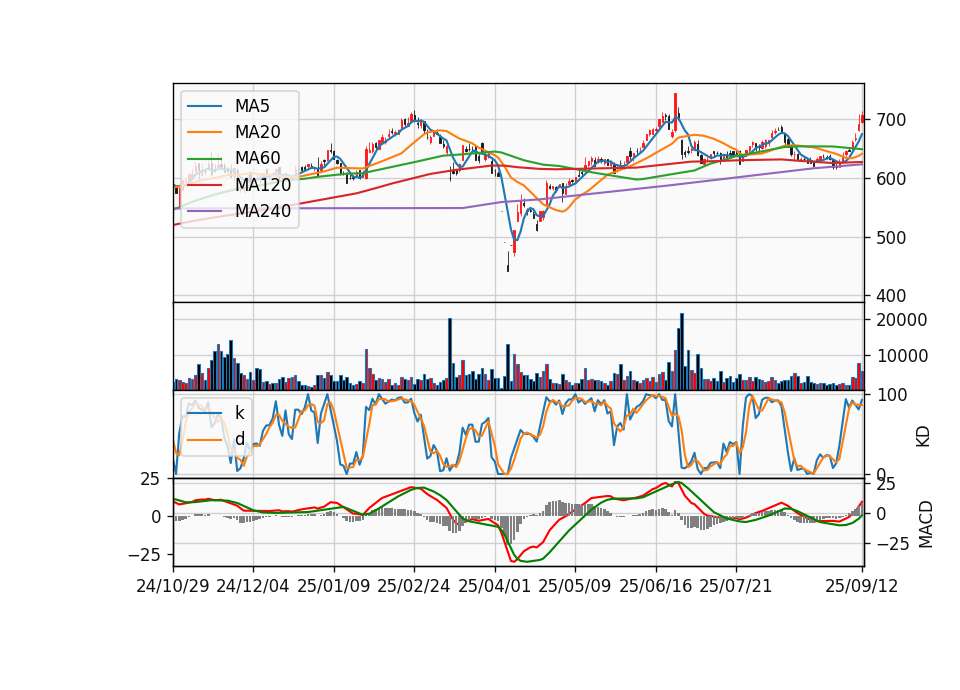Click the blue MA5 legend line sample
The height and width of the screenshot is (690, 960).
tap(204, 106)
